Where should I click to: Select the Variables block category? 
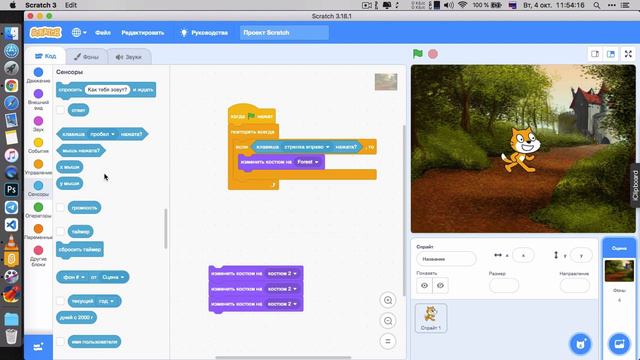(x=38, y=232)
